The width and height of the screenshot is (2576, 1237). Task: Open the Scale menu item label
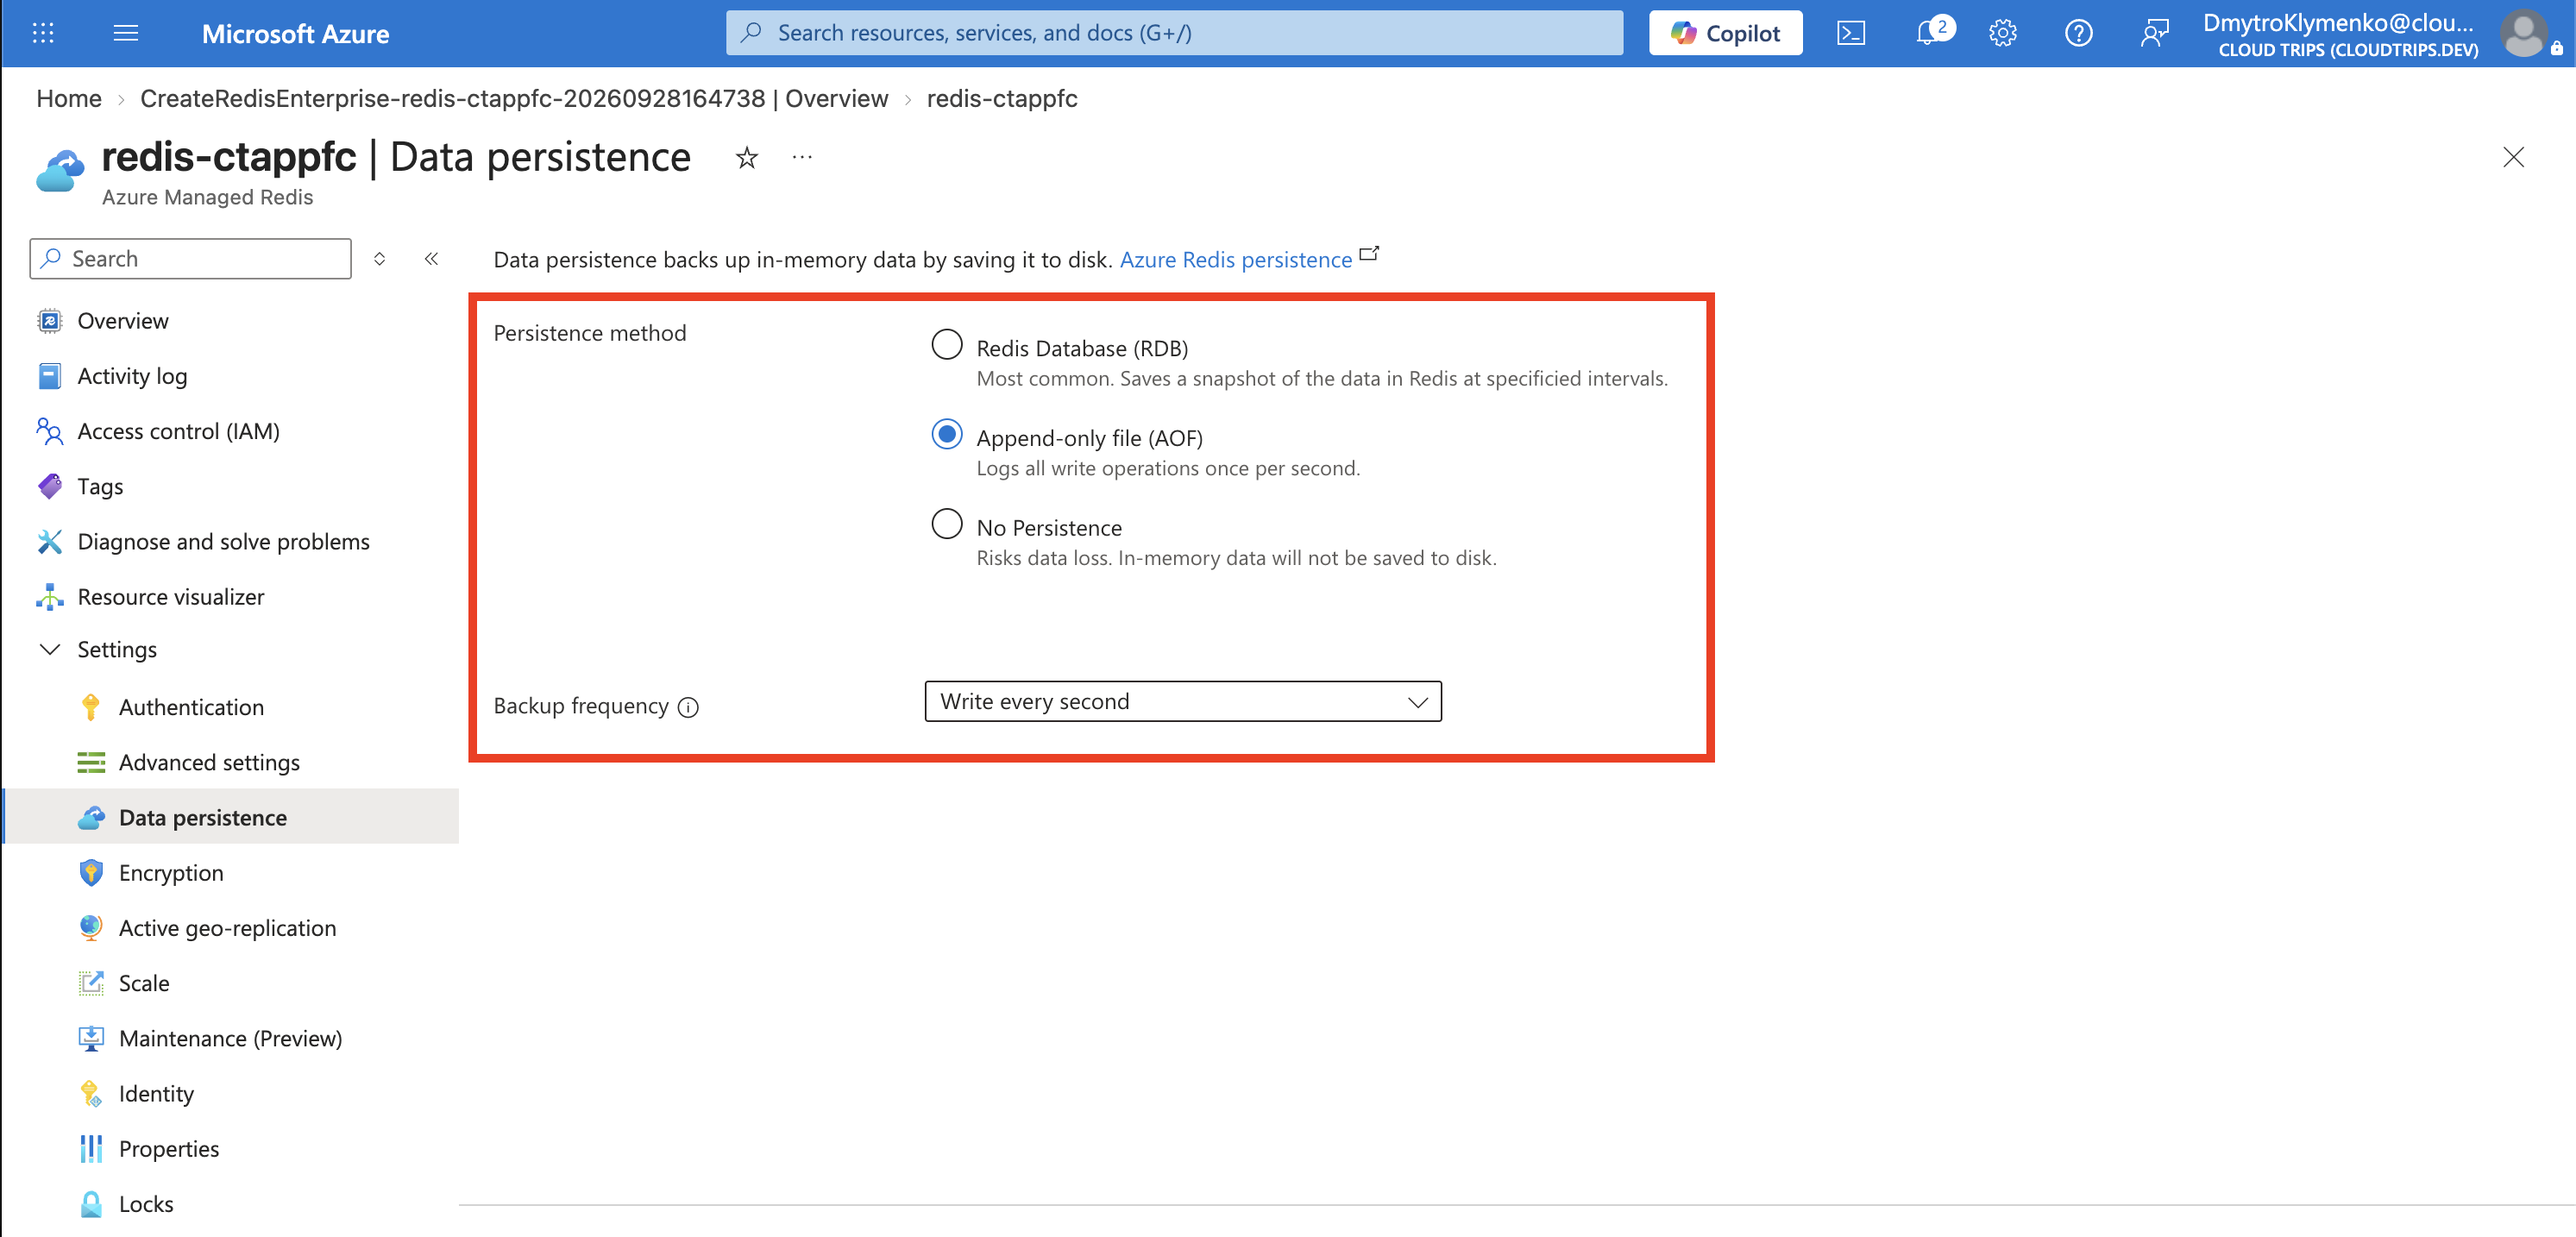click(x=144, y=983)
